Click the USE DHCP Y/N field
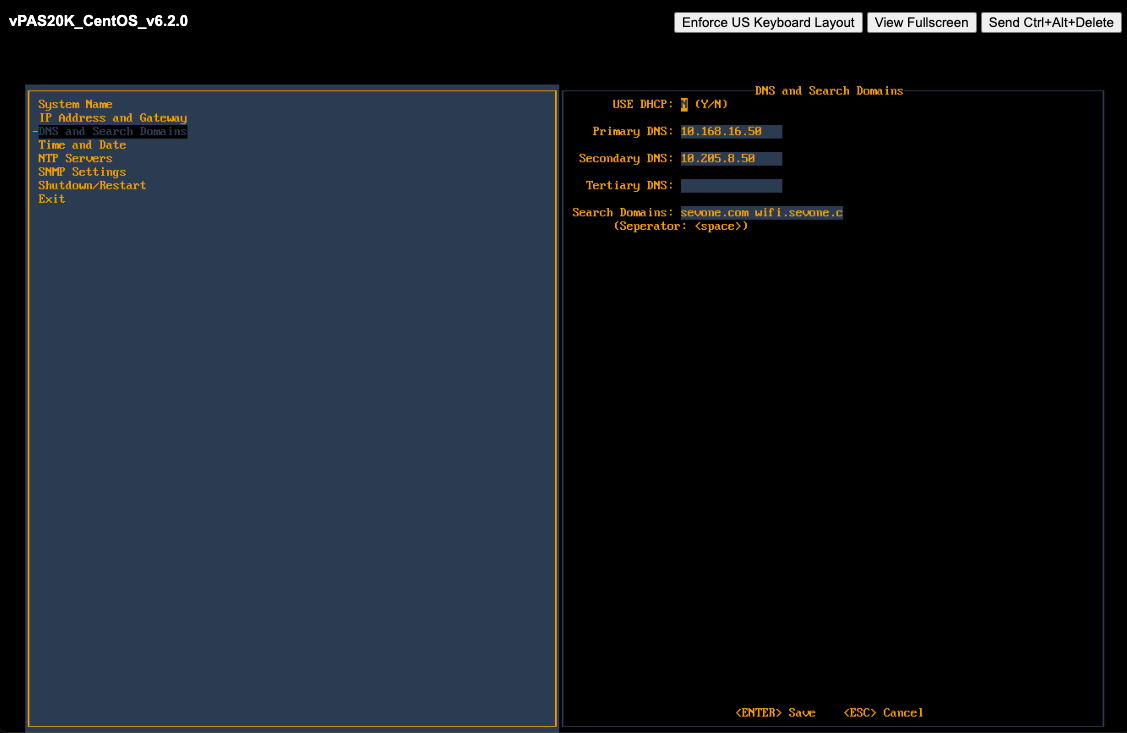 click(x=684, y=105)
